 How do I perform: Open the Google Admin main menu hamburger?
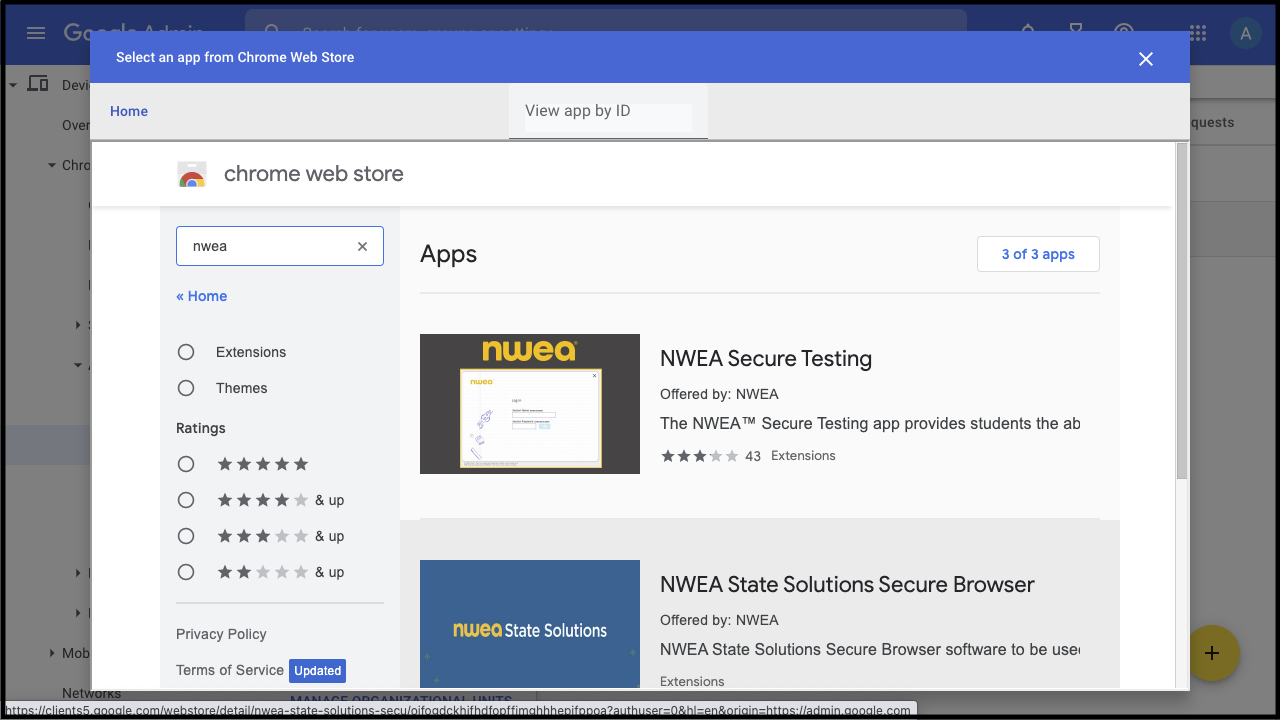tap(36, 33)
